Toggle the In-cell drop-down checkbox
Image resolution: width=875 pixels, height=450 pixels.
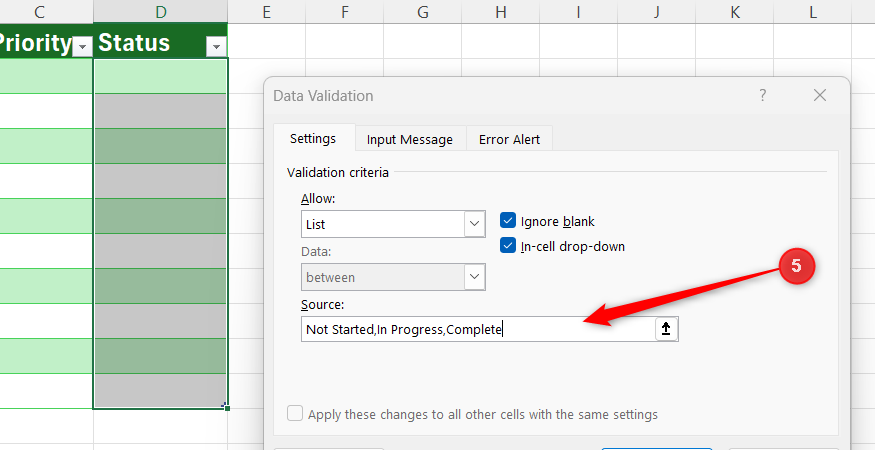point(508,246)
